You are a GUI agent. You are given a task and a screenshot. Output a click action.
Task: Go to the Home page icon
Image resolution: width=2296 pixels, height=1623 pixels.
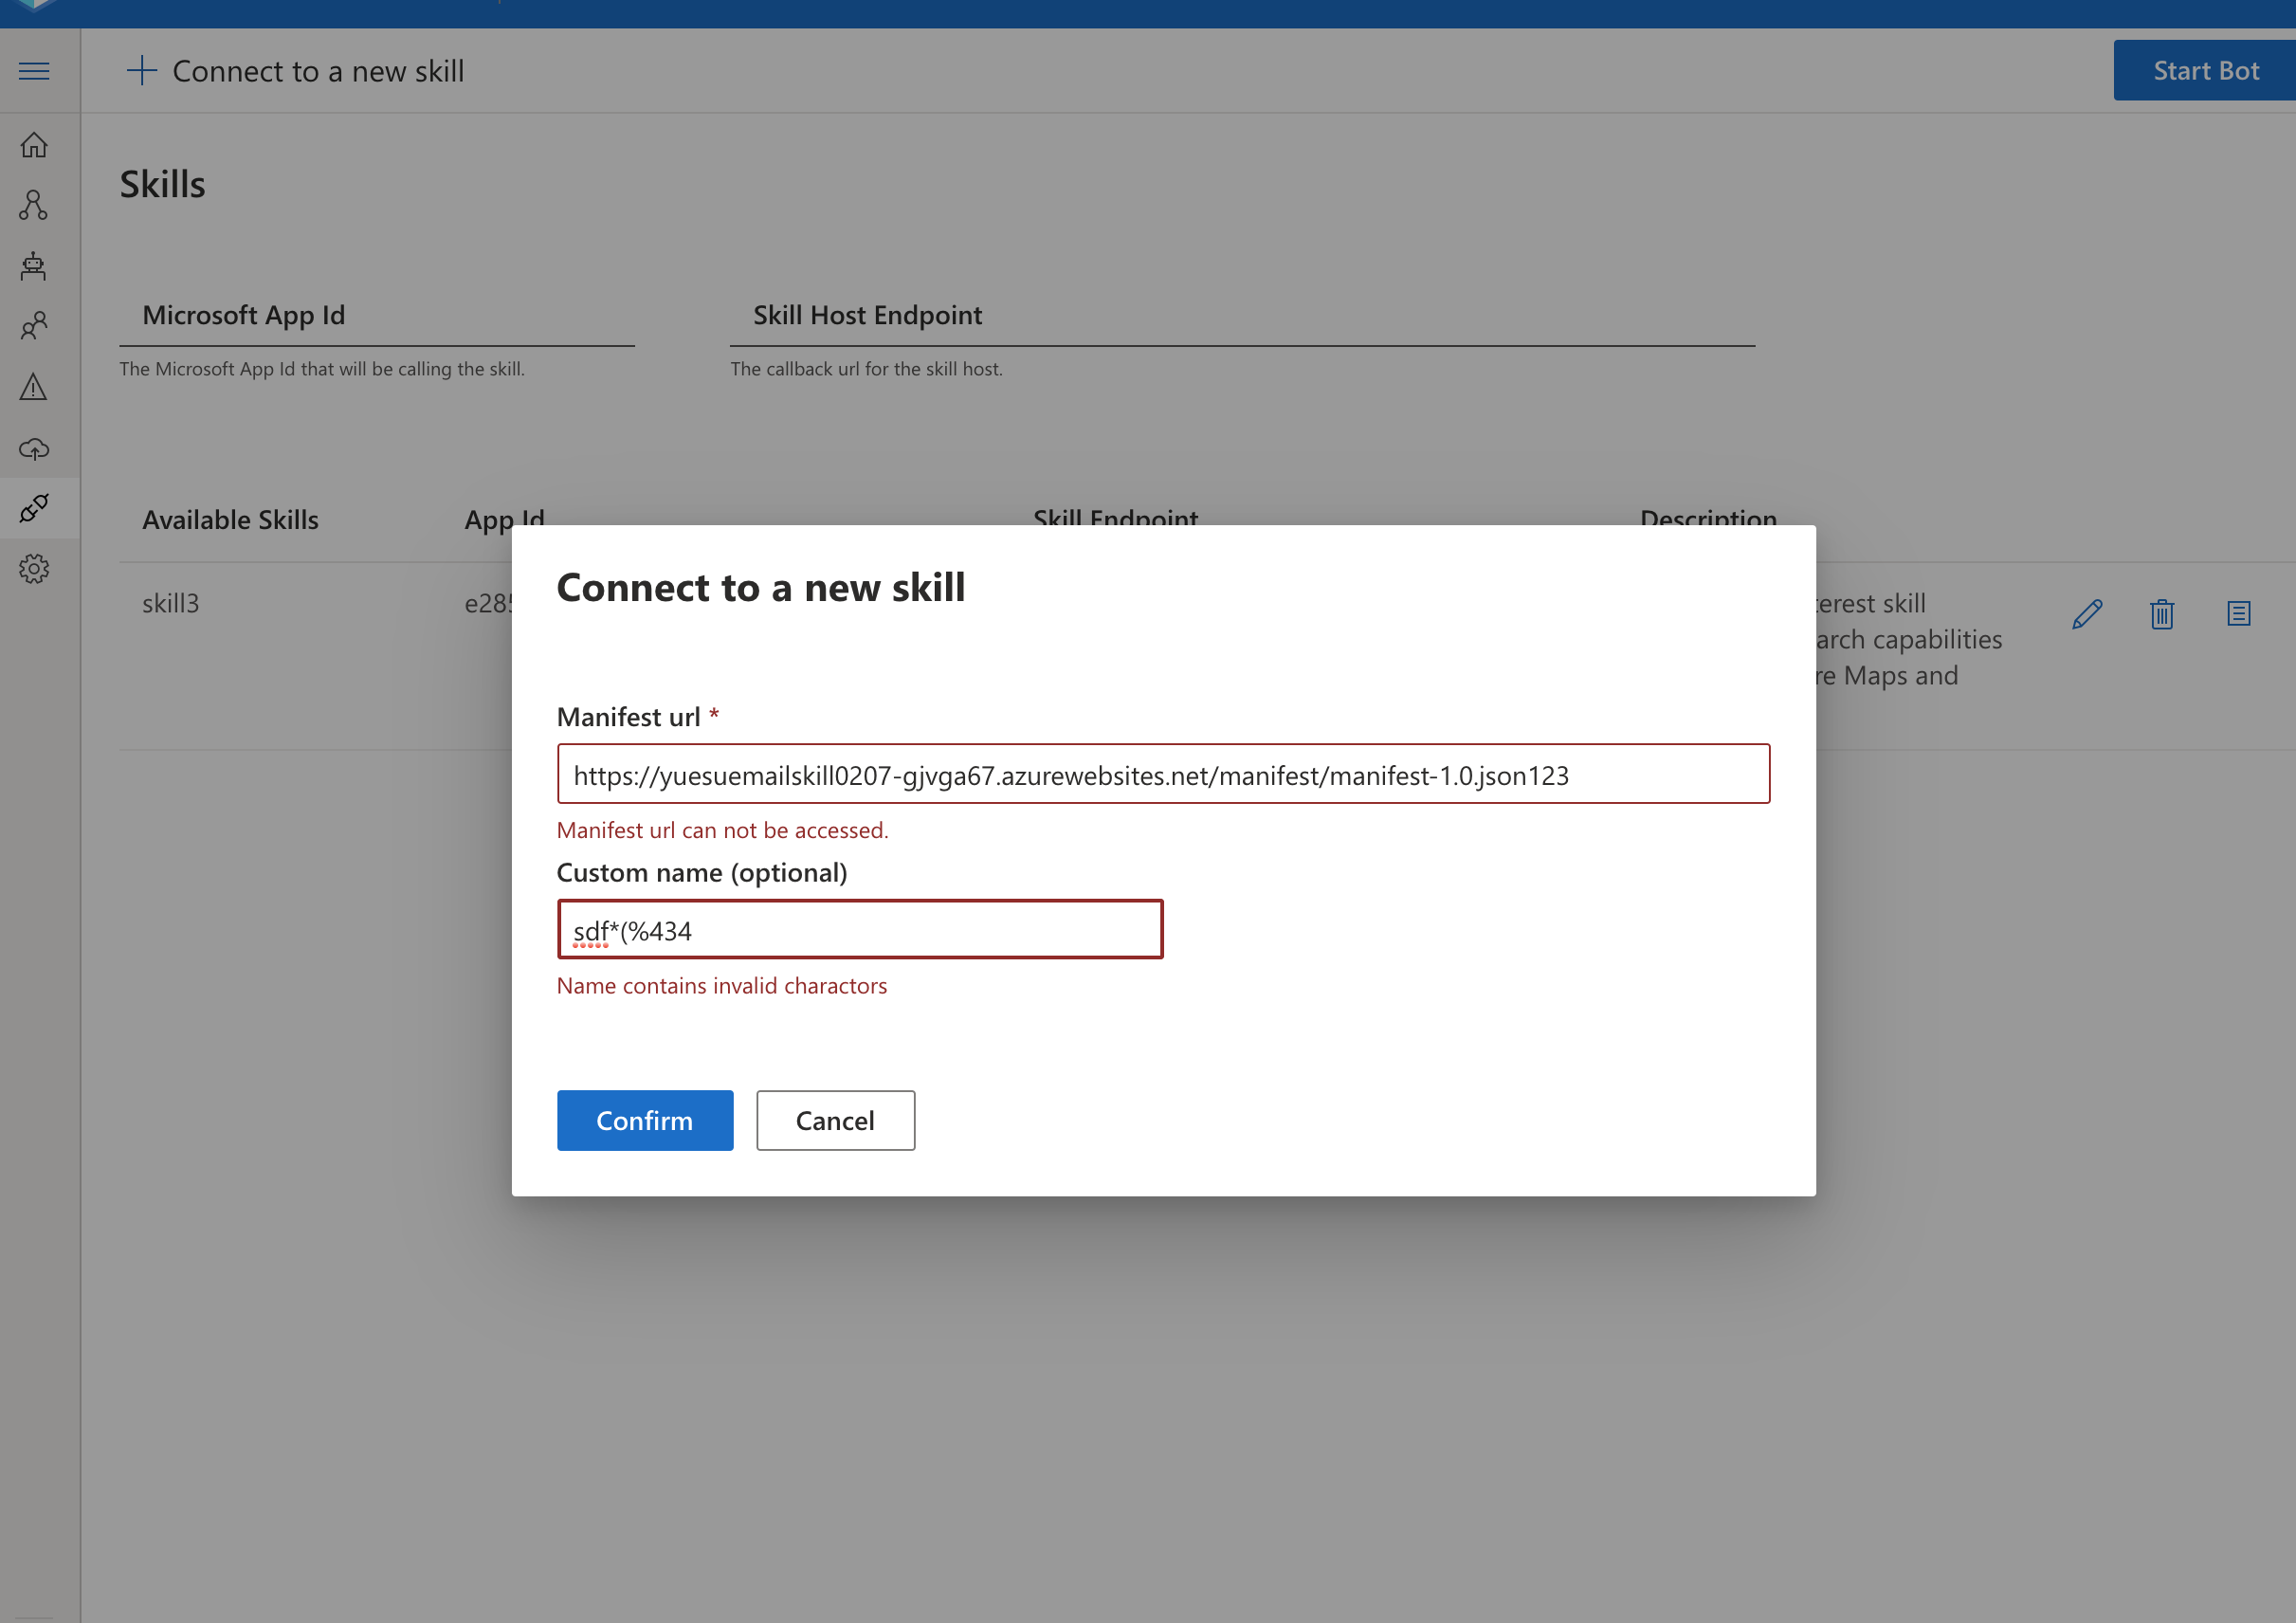coord(34,145)
